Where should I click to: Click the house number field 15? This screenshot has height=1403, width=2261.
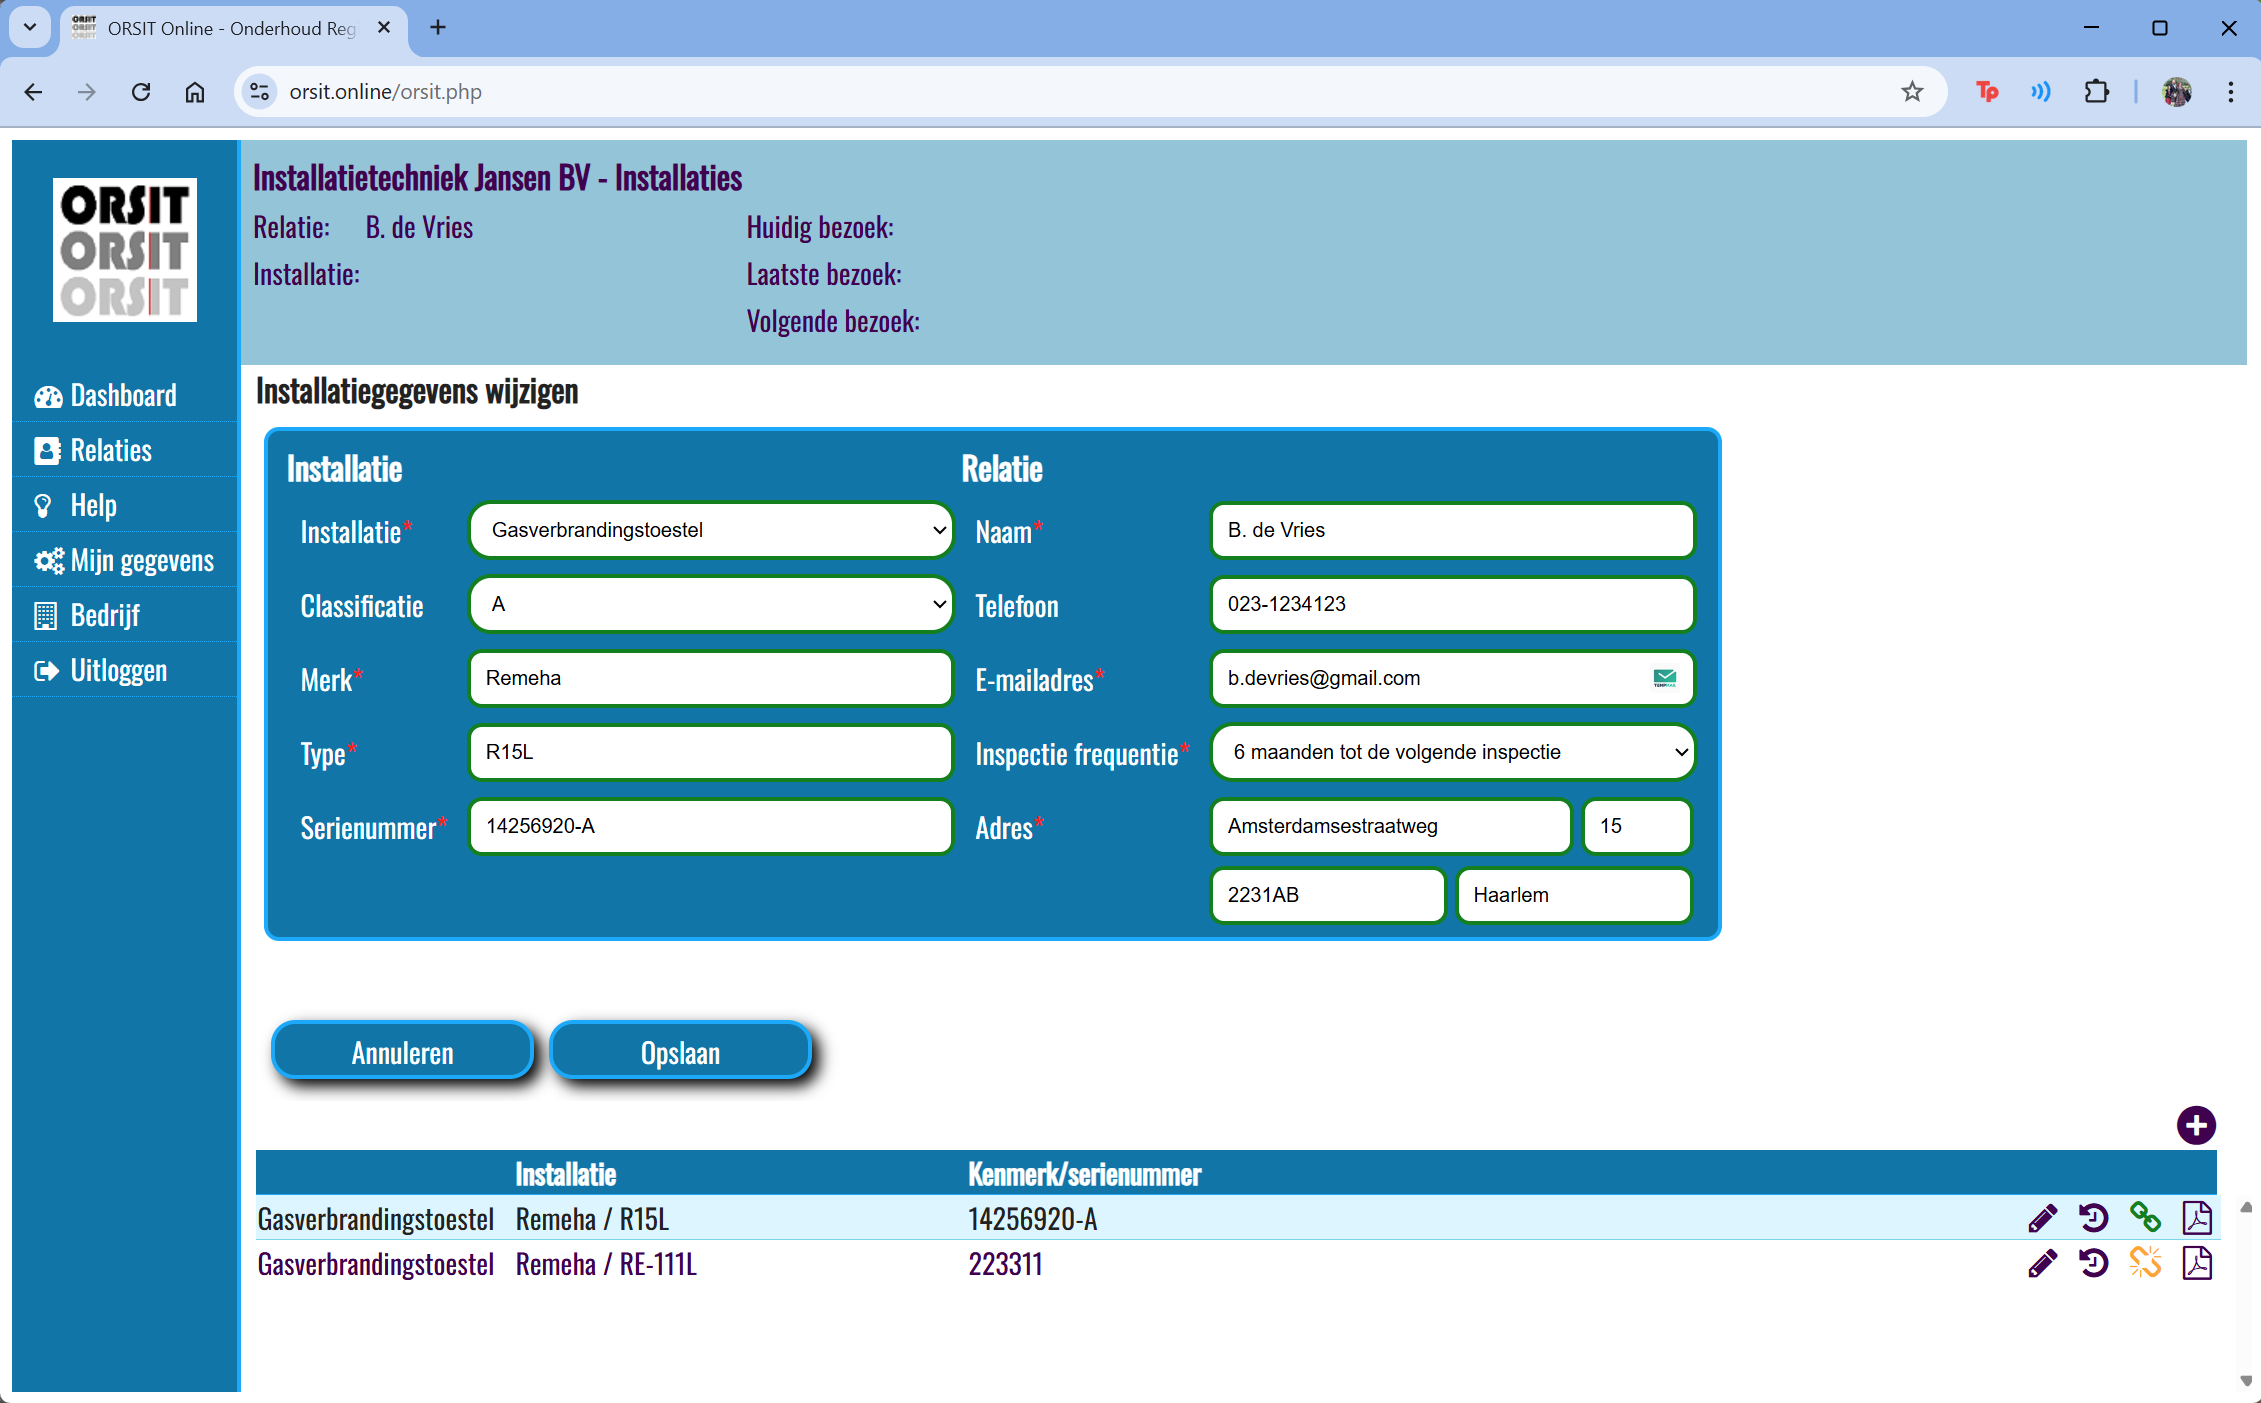coord(1637,826)
